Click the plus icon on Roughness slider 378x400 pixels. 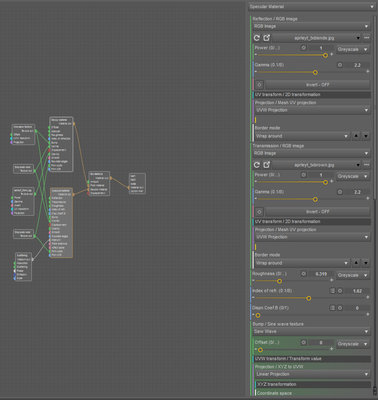(x=331, y=280)
